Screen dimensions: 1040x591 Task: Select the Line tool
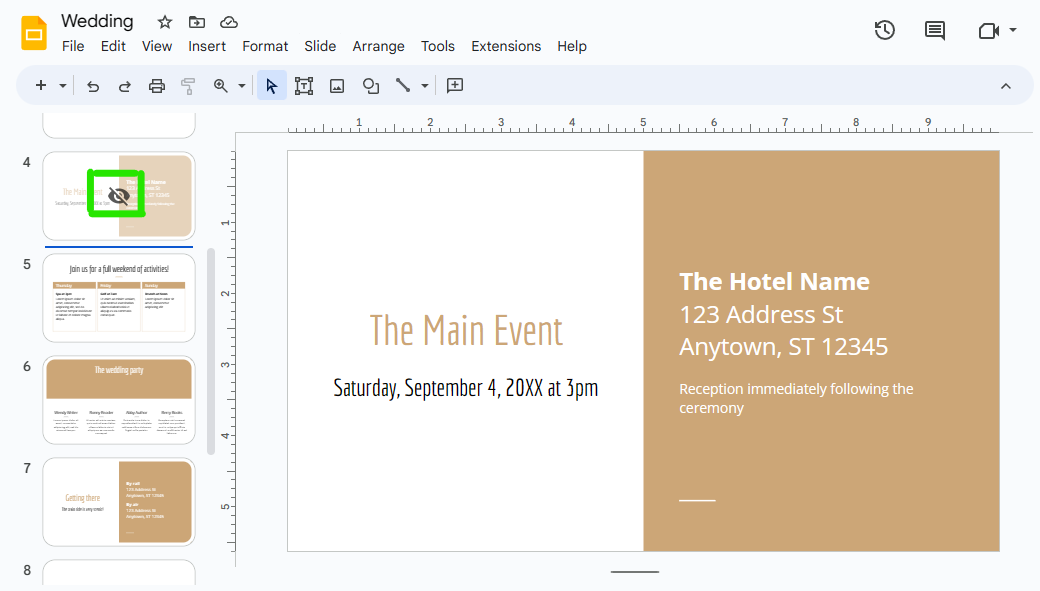point(403,86)
